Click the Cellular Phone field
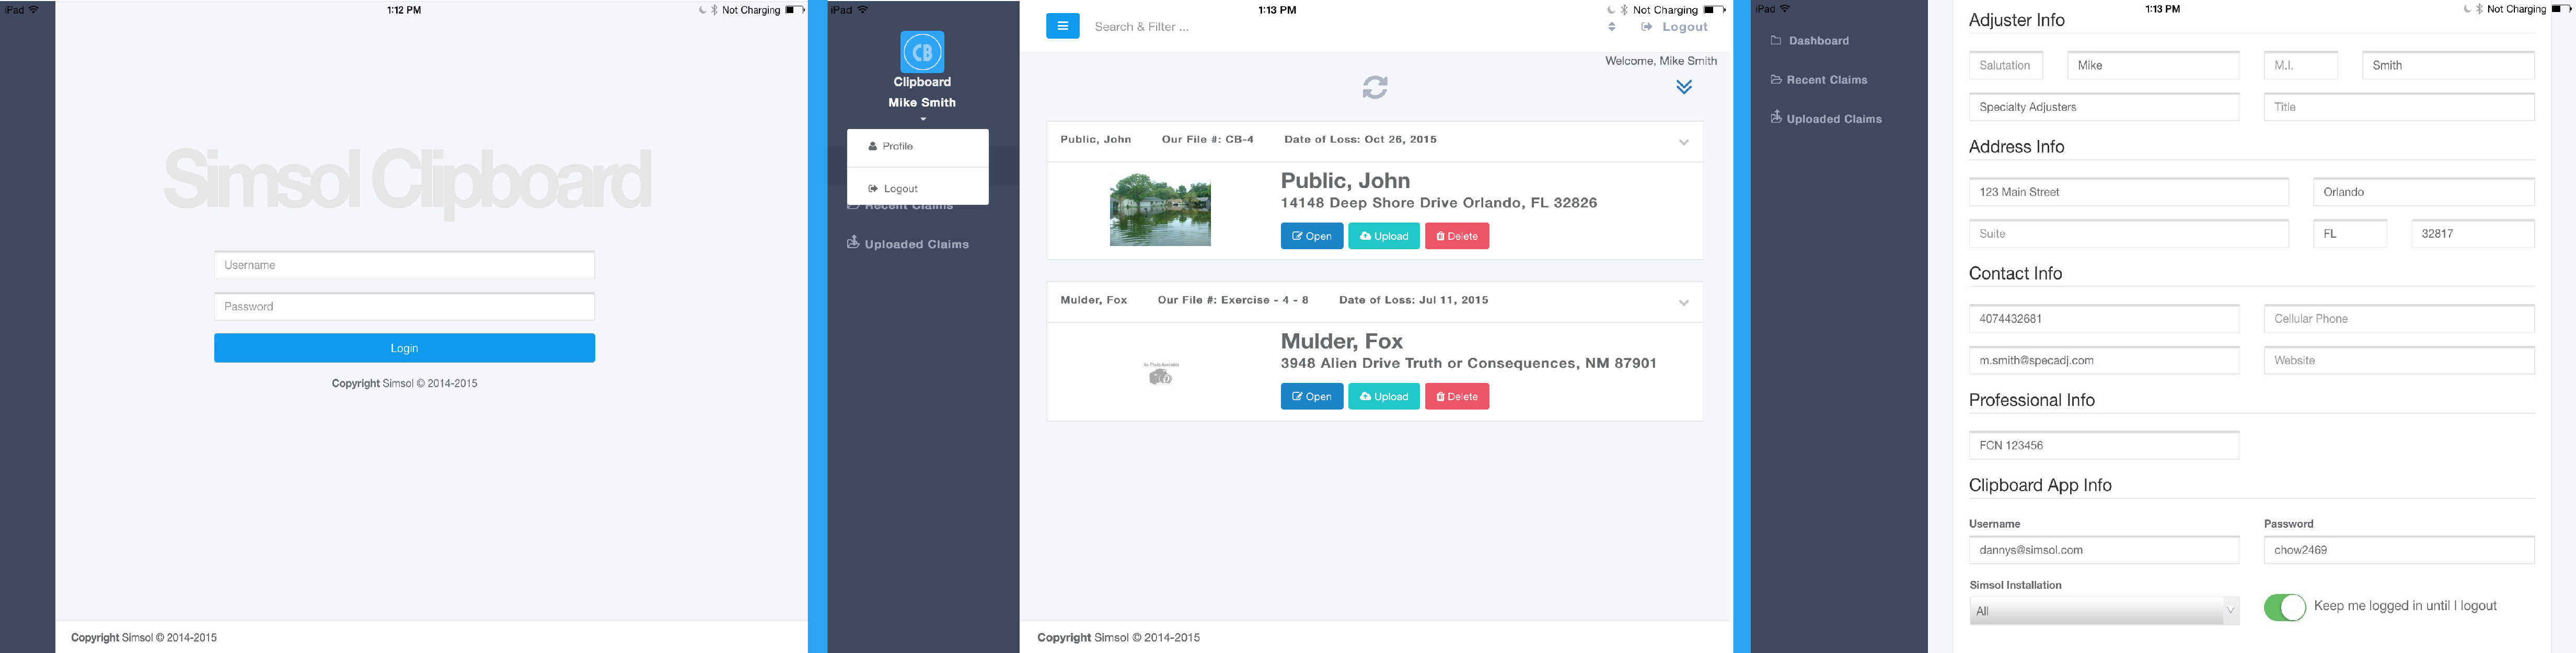The height and width of the screenshot is (653, 2576). tap(2398, 319)
